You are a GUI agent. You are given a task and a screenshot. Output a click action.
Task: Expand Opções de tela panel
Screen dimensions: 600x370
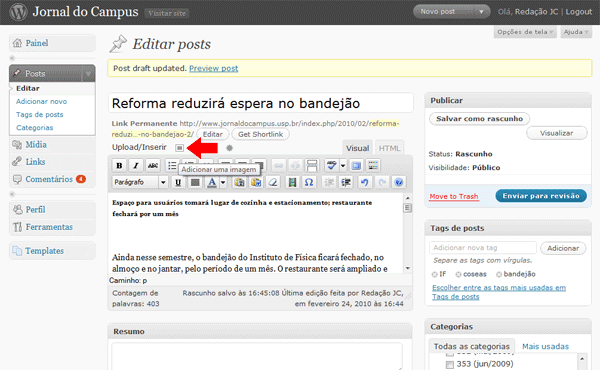pos(525,32)
